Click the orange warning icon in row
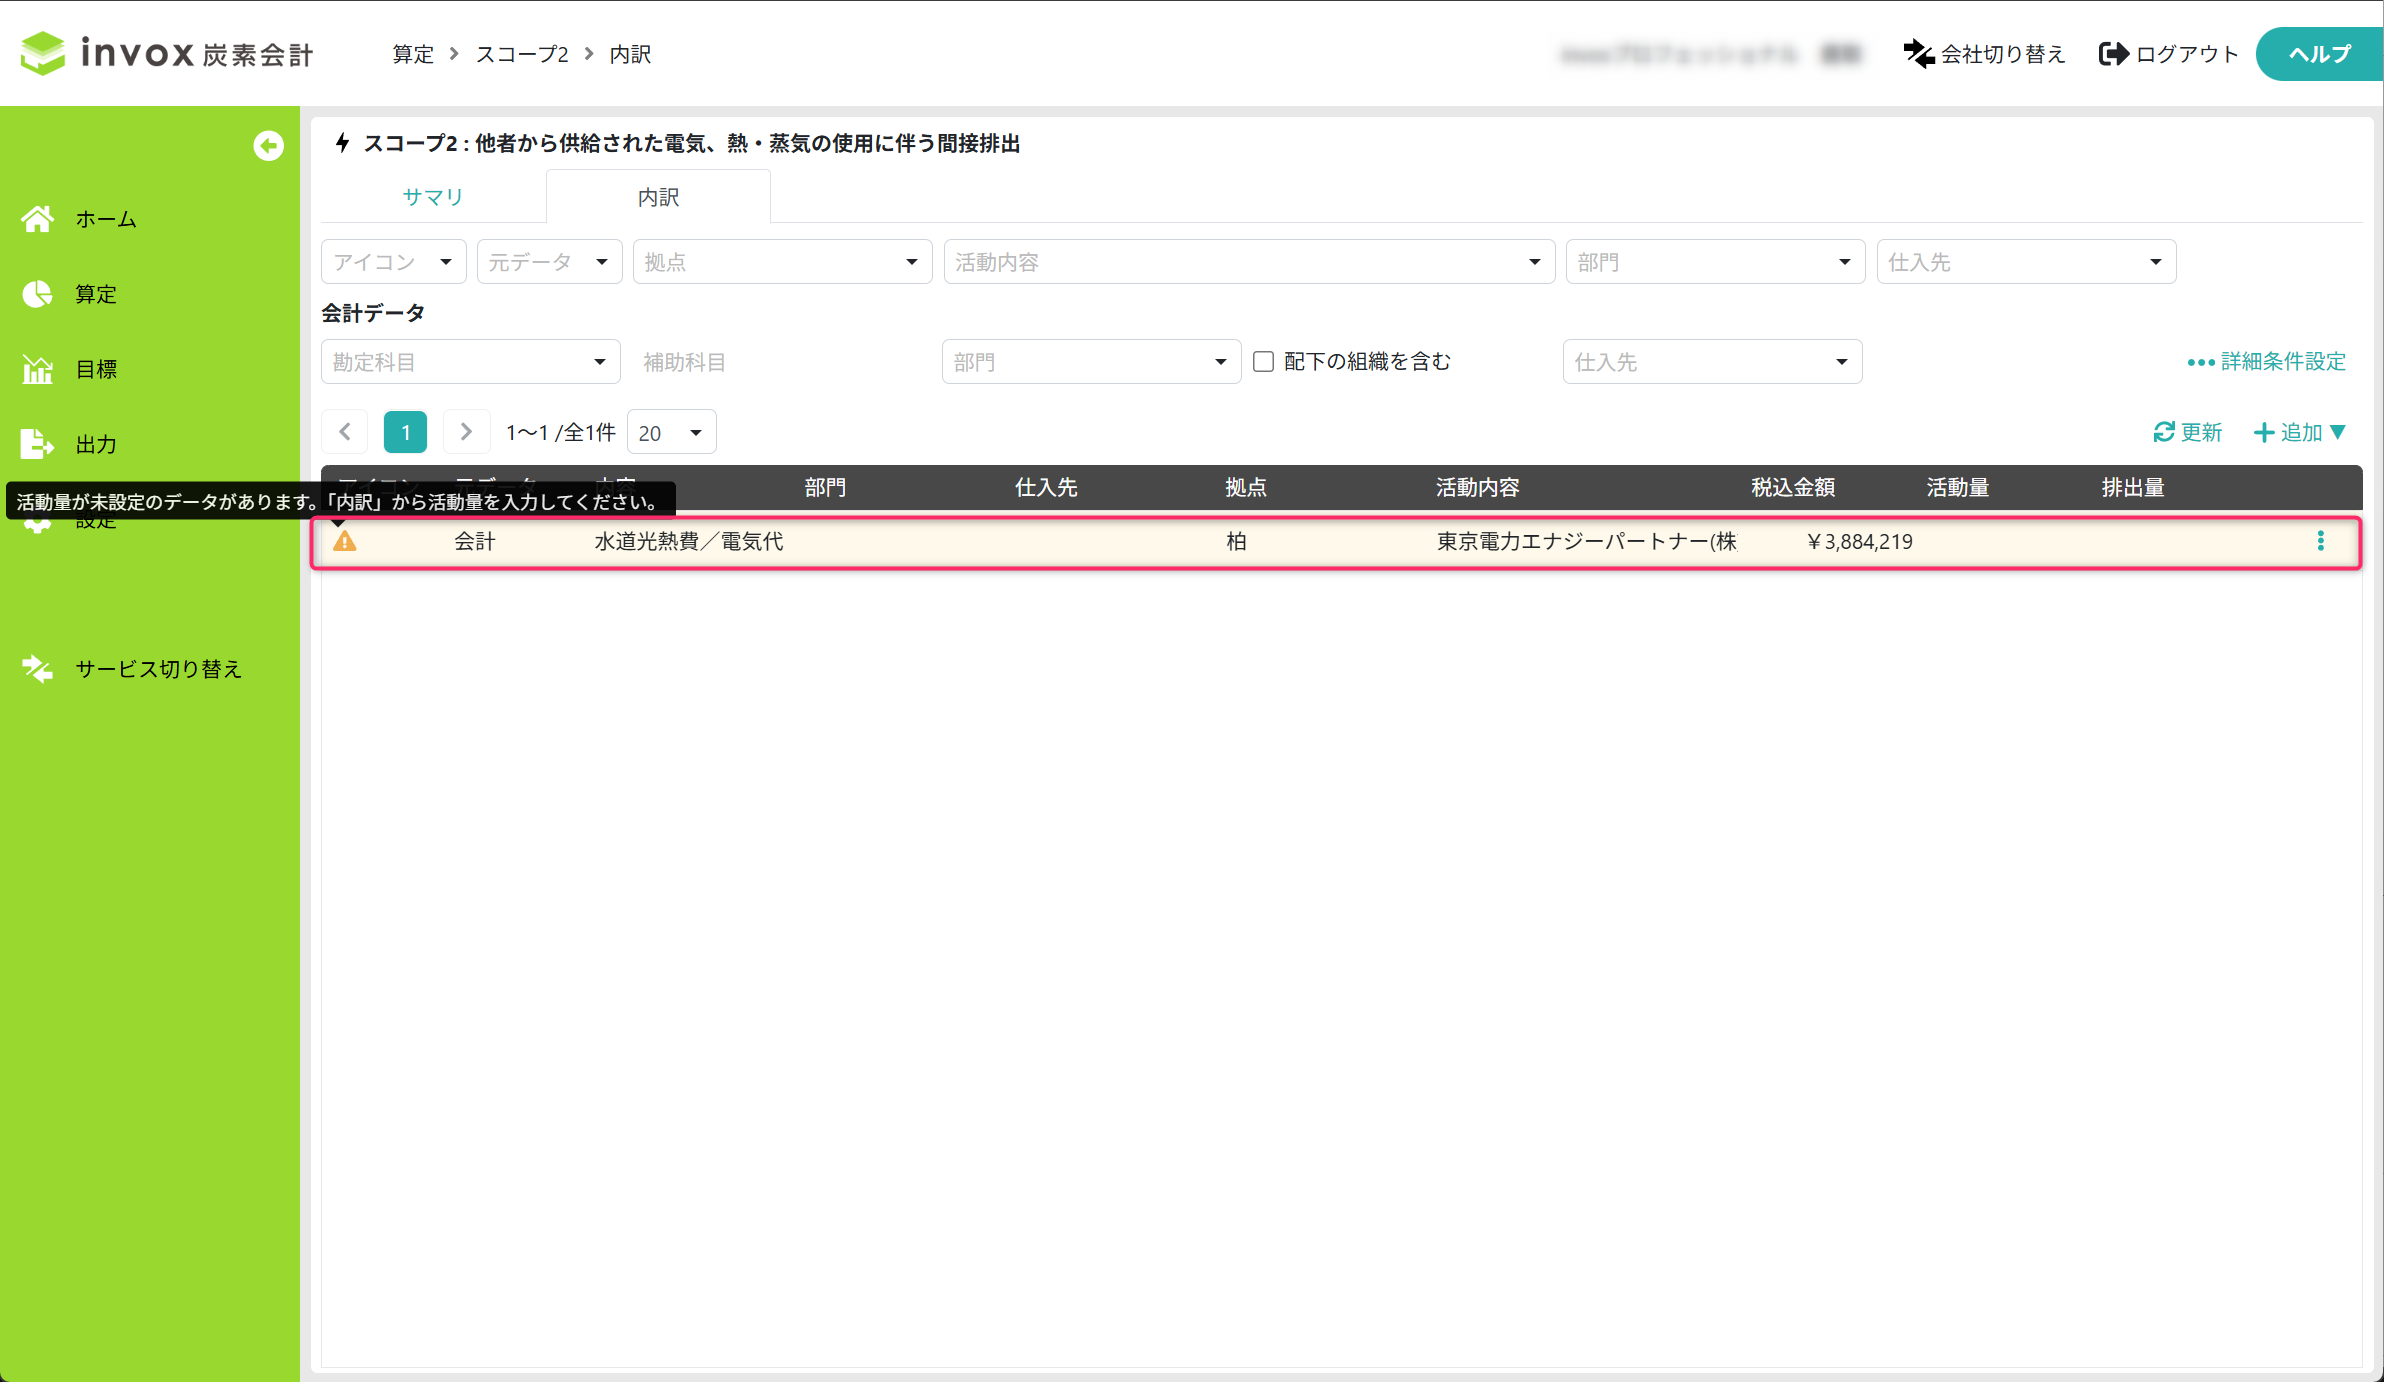The height and width of the screenshot is (1382, 2384). click(x=345, y=541)
